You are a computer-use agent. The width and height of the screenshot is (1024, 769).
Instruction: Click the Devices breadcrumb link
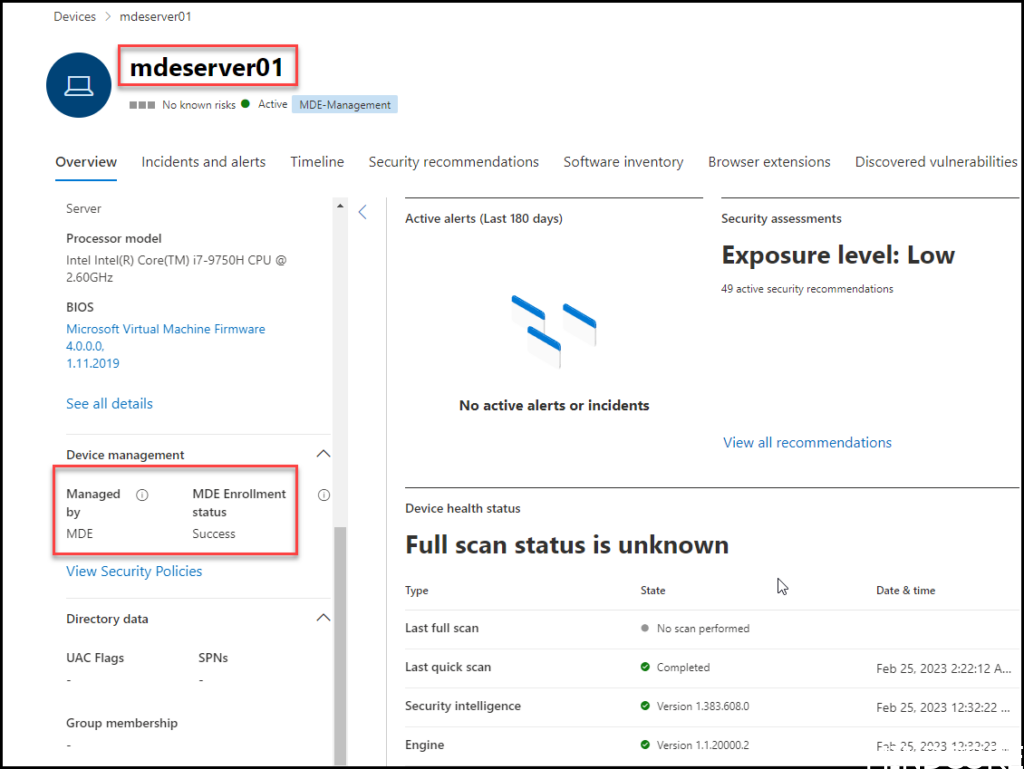coord(74,16)
